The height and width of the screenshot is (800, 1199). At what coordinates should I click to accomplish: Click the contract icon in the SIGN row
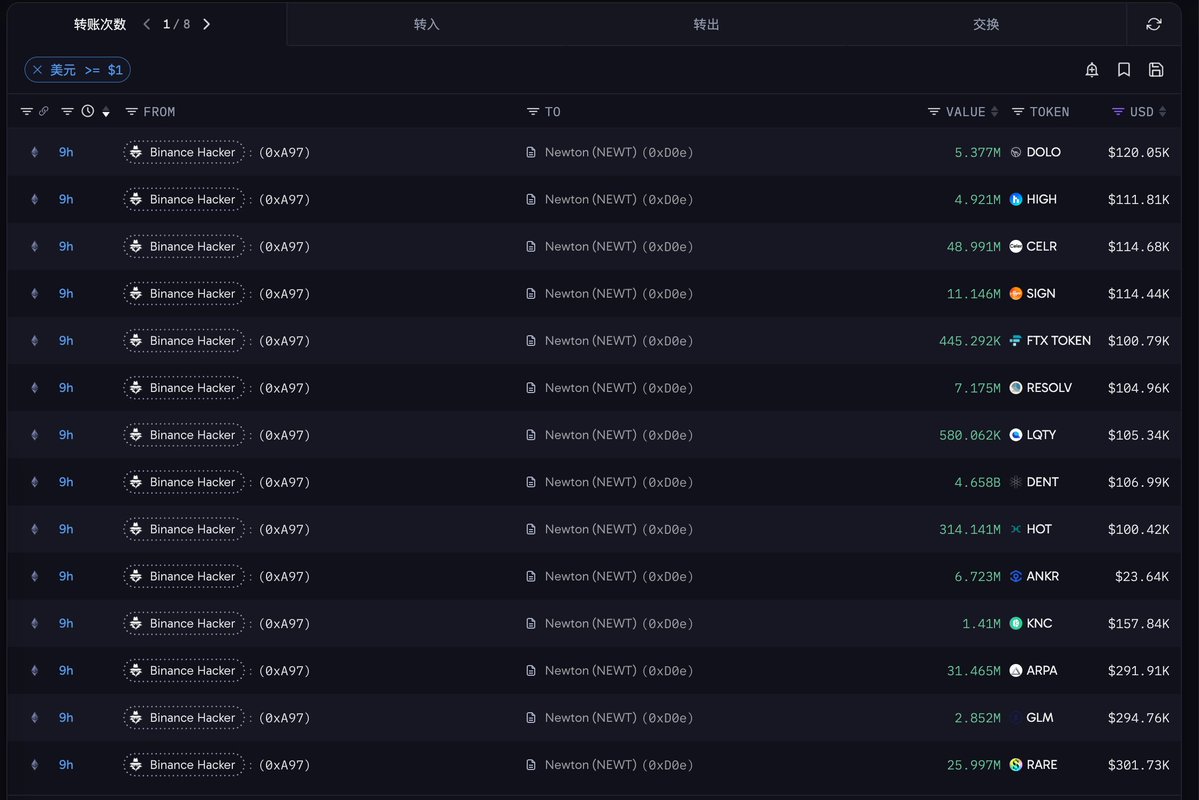coord(531,294)
